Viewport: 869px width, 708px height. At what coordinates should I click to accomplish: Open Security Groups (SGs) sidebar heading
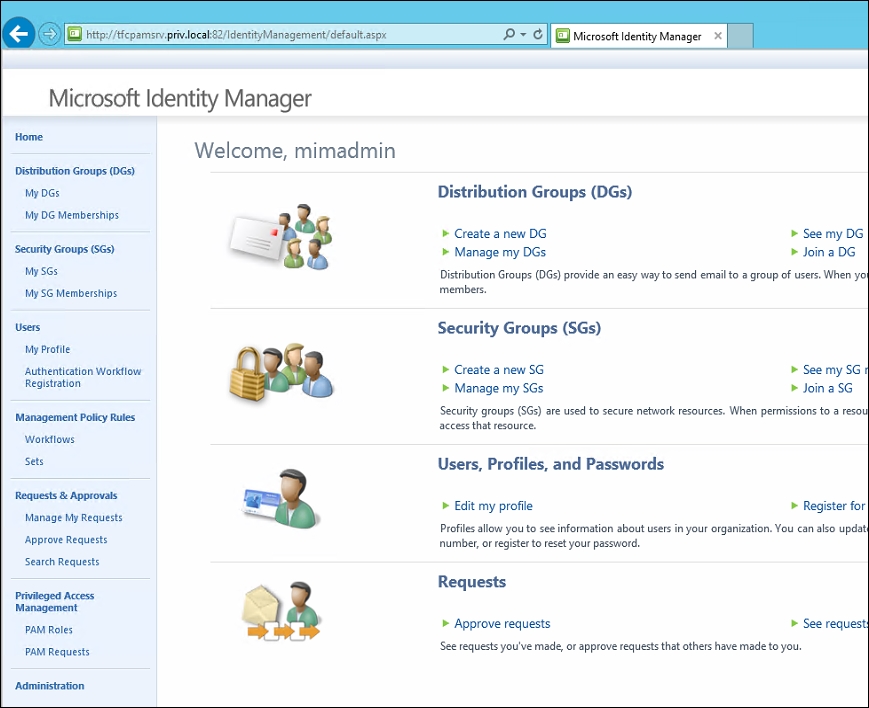[64, 249]
